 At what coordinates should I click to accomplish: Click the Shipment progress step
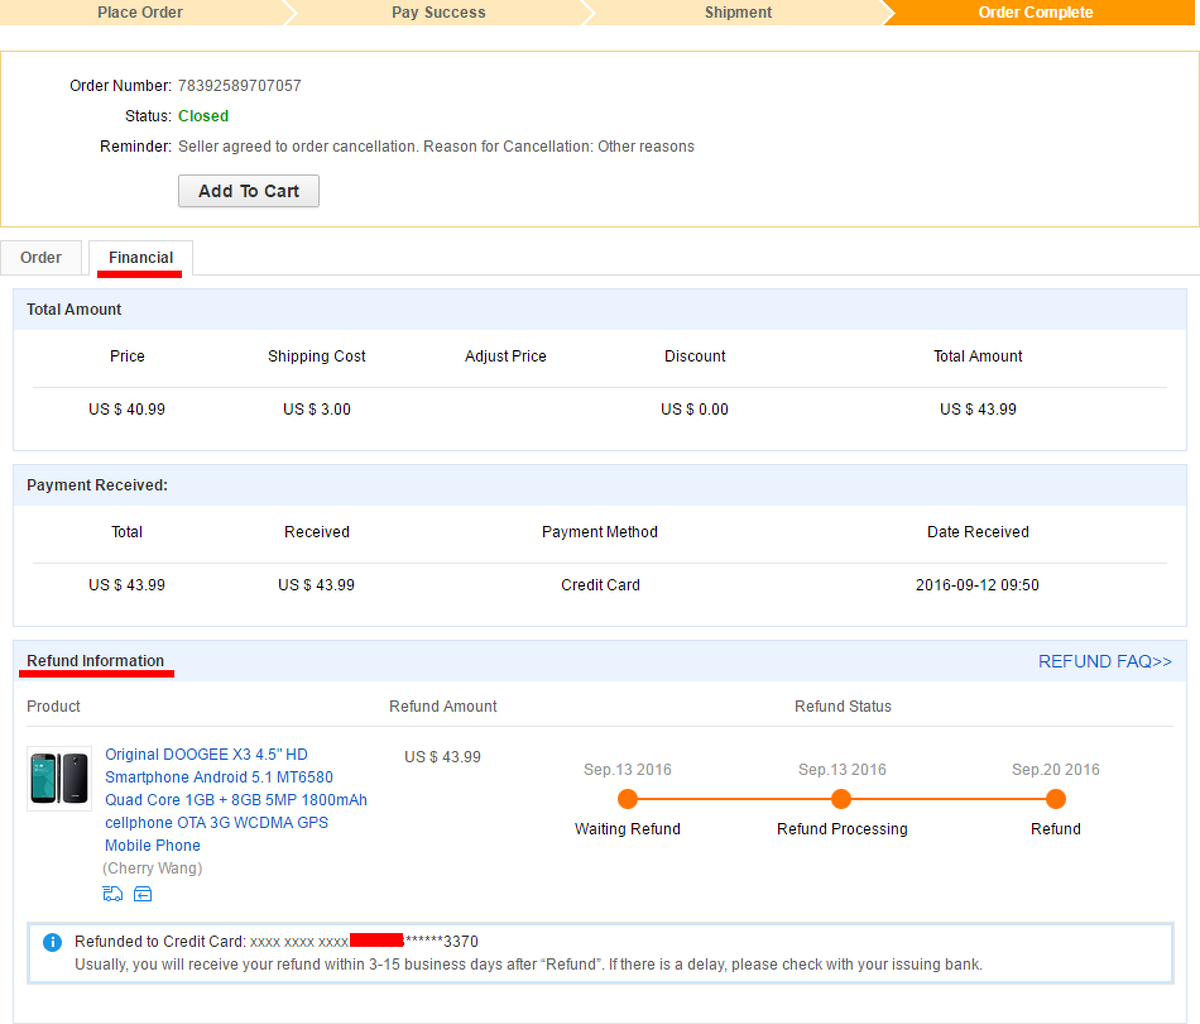(738, 12)
